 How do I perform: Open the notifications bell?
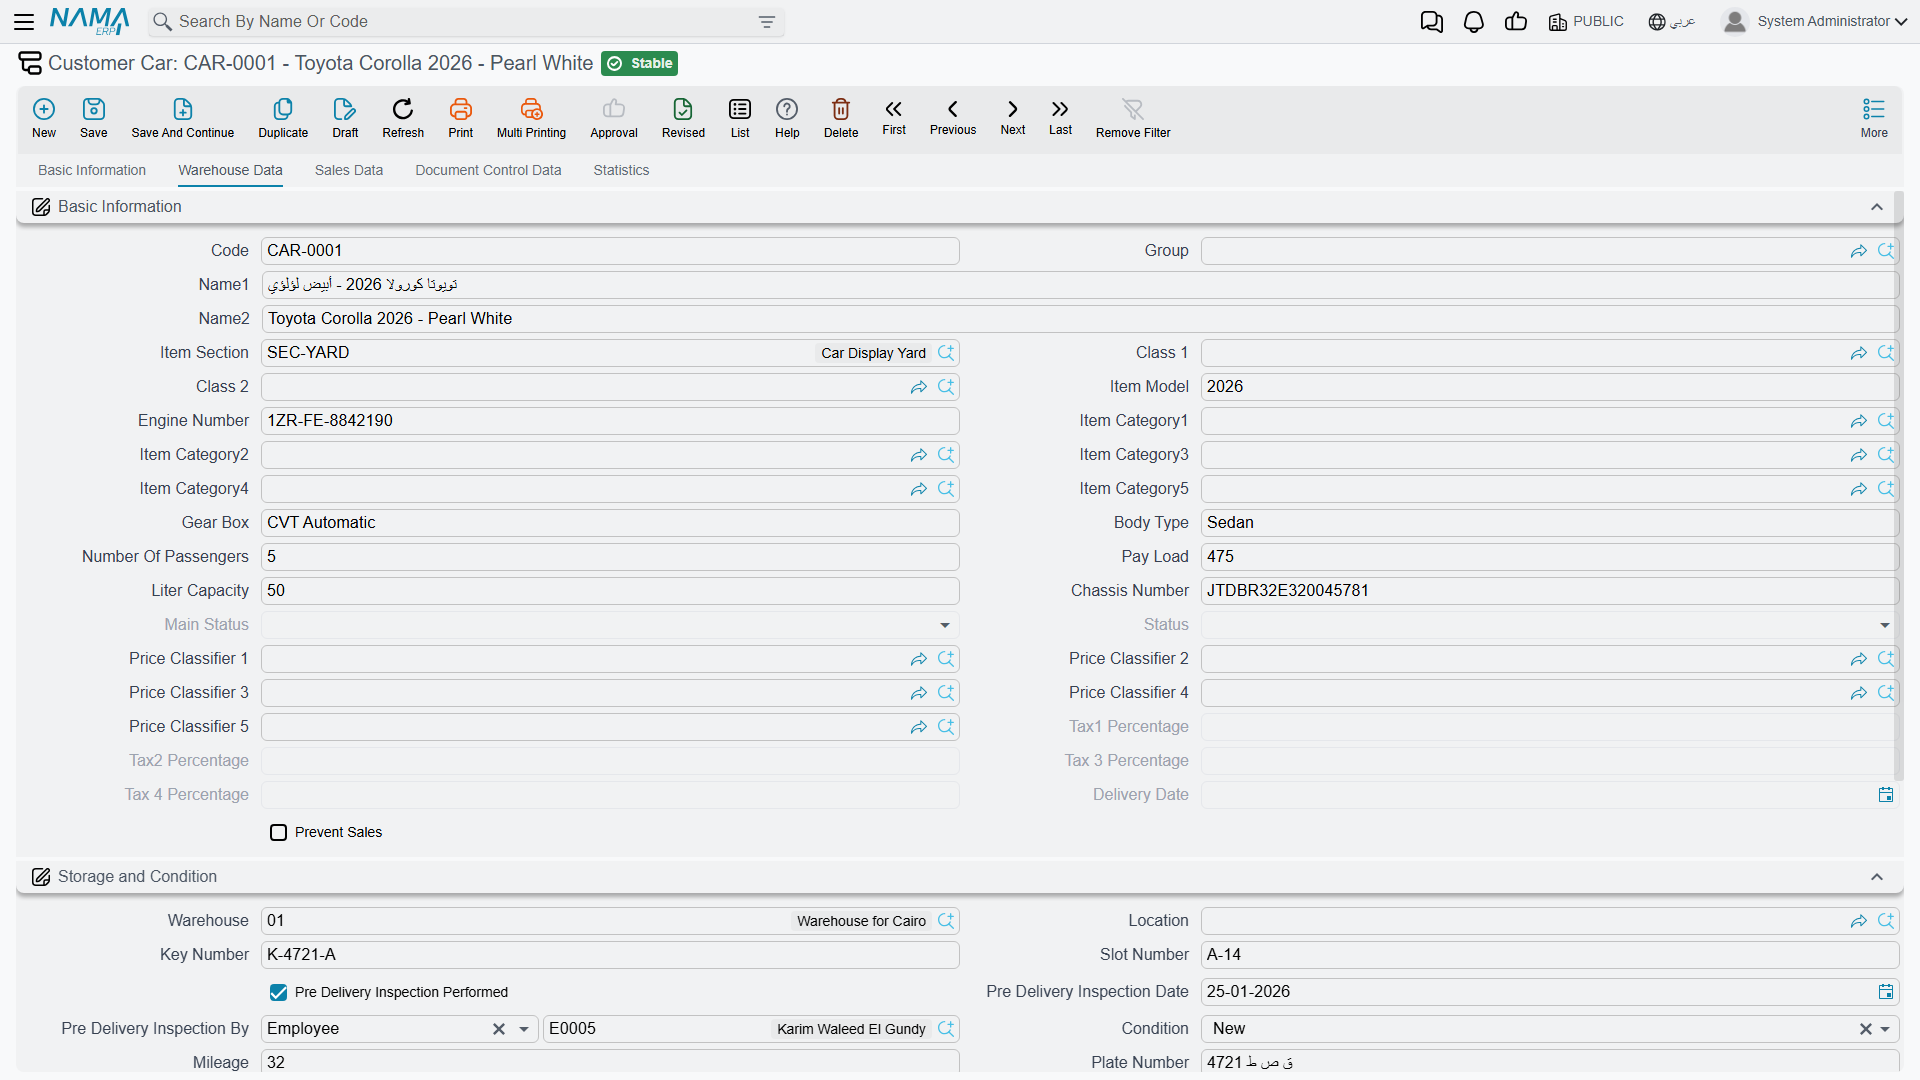click(1474, 21)
